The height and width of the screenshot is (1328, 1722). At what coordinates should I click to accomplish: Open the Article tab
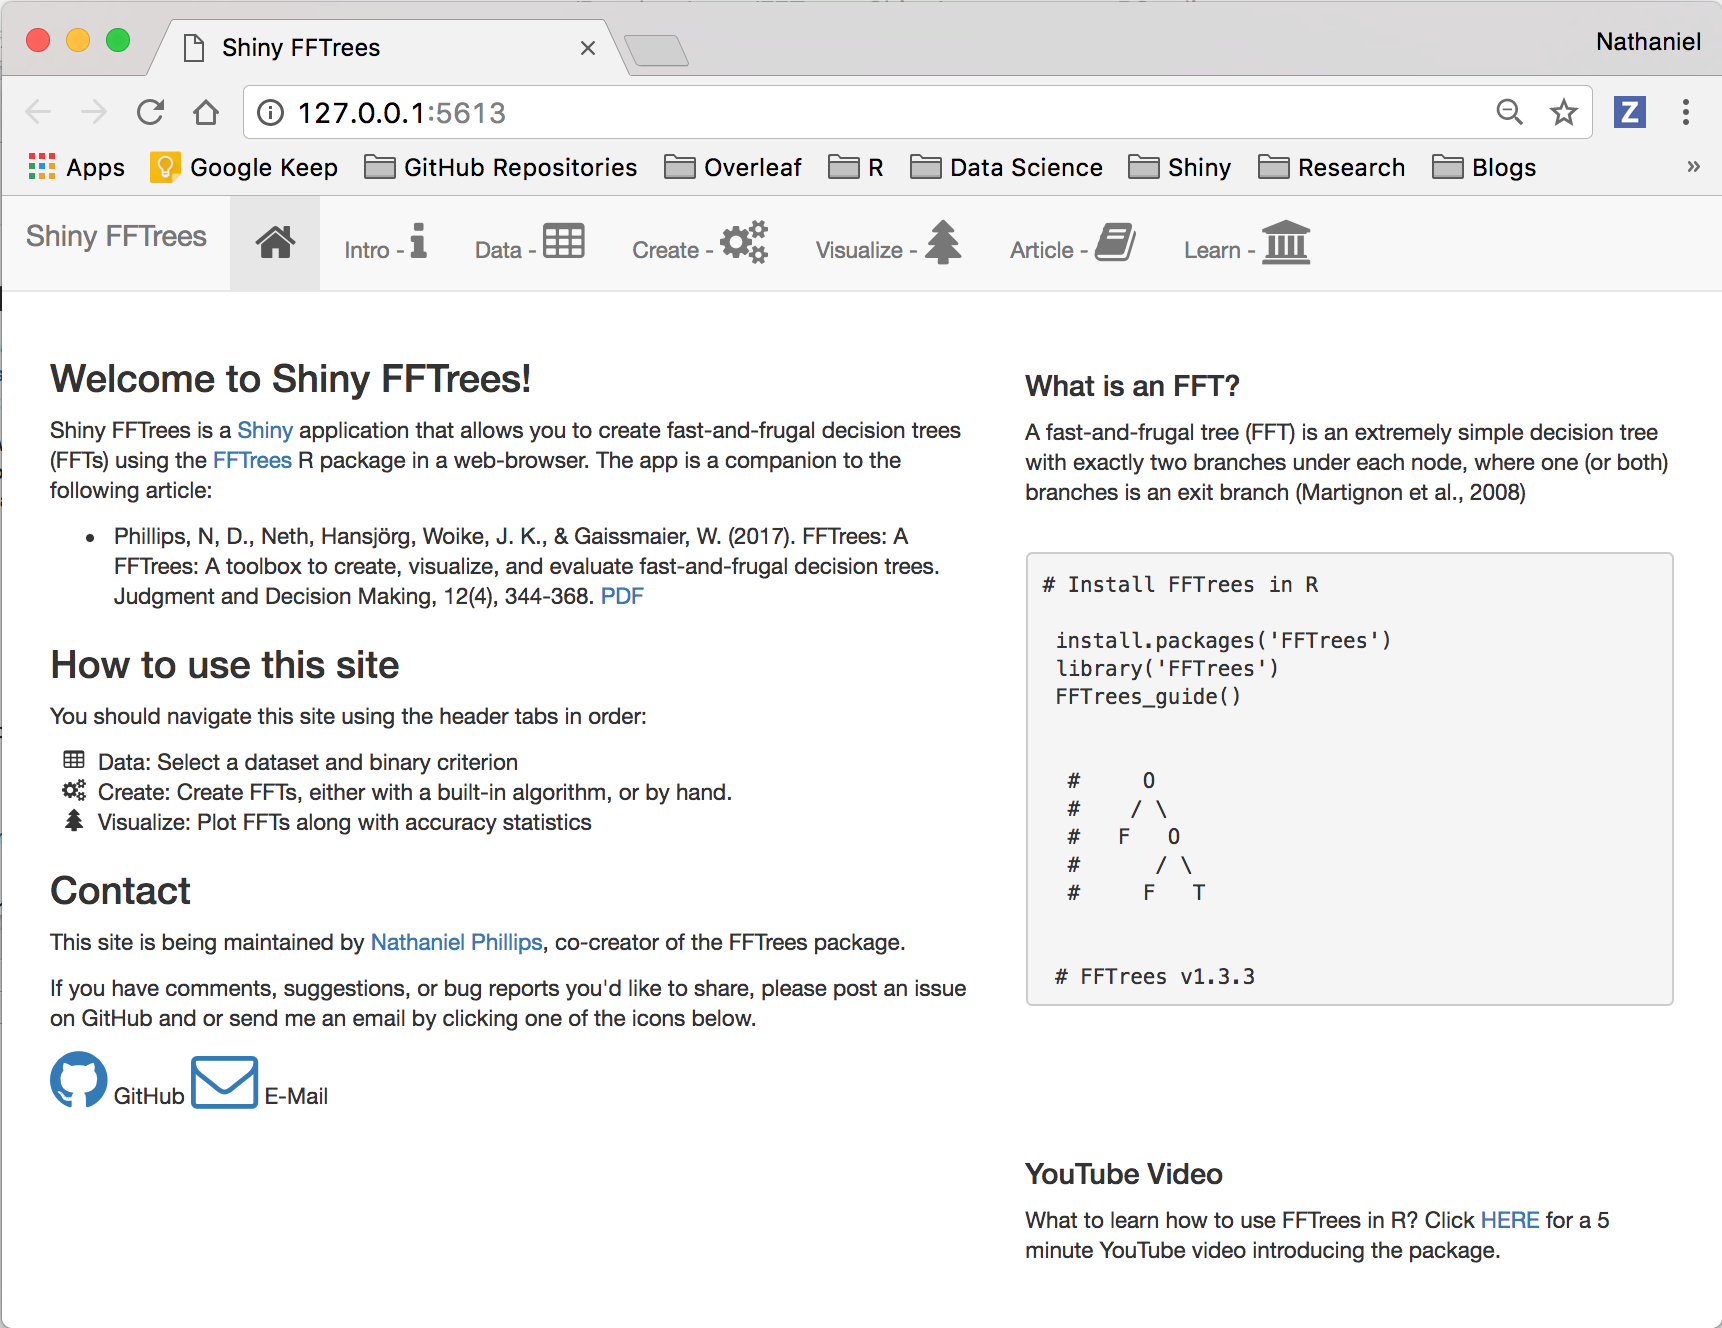click(x=1072, y=242)
